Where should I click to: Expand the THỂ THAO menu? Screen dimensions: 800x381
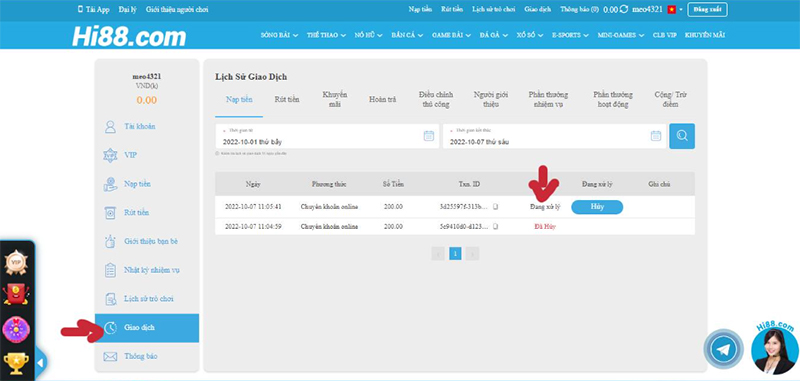[x=327, y=35]
